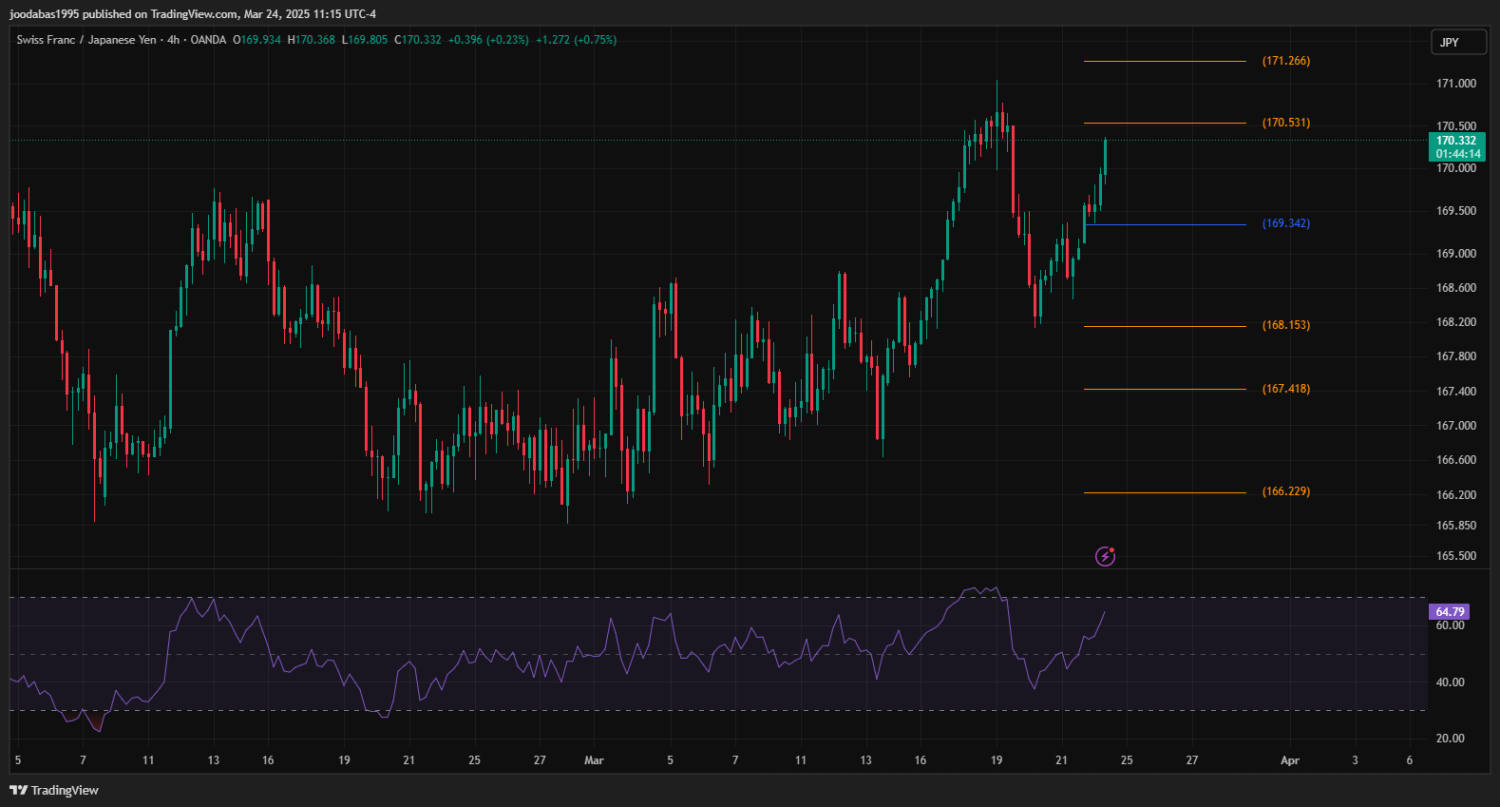Screen dimensions: 1500x807
Task: Select the orange (170.531) level label
Action: 1285,123
